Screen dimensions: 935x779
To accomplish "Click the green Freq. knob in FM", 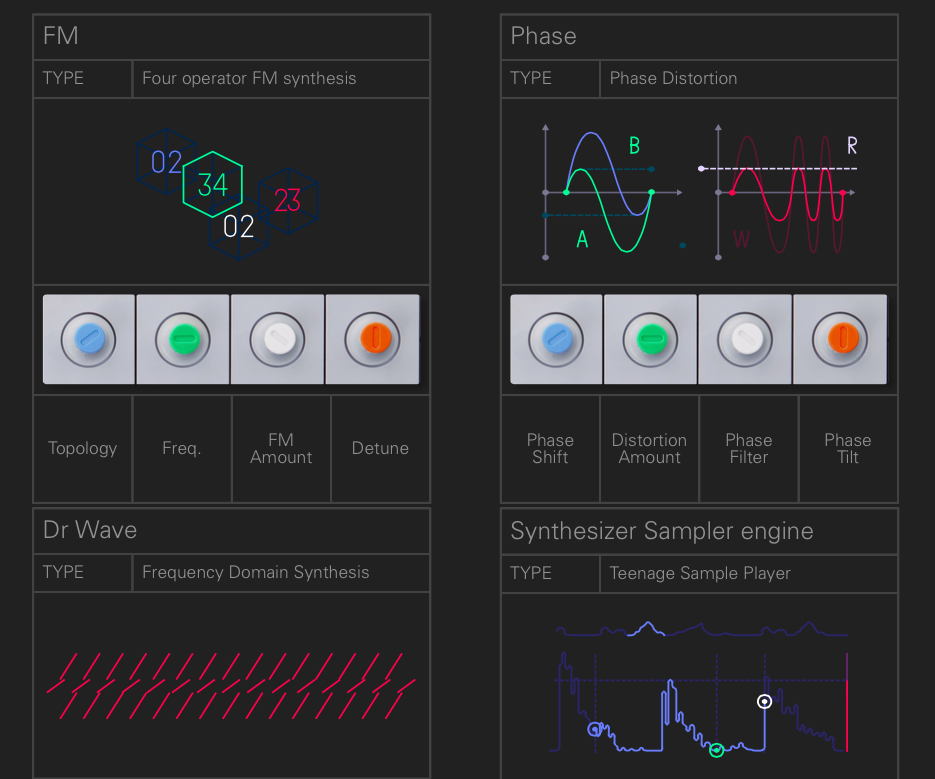I will [183, 339].
